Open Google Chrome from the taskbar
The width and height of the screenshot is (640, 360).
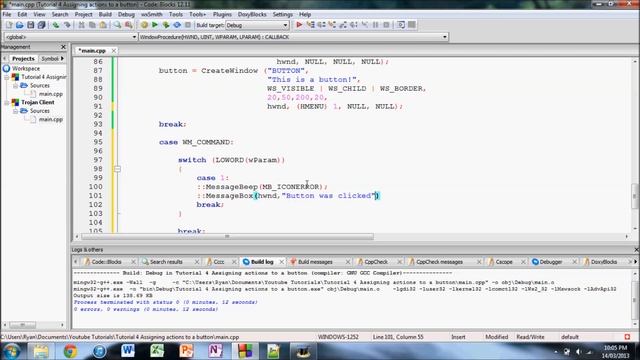point(70,351)
